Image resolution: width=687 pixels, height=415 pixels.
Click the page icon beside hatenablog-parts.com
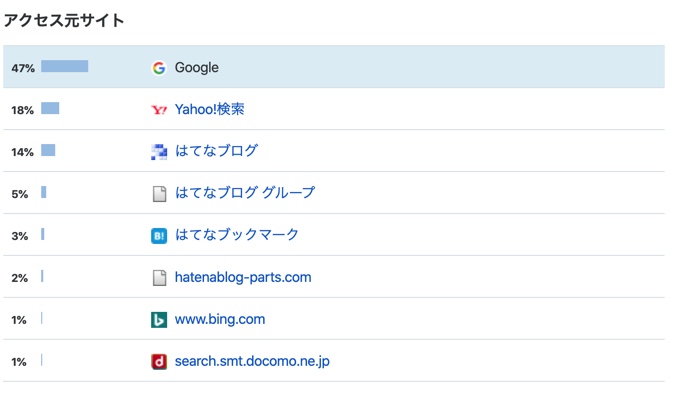pos(159,277)
